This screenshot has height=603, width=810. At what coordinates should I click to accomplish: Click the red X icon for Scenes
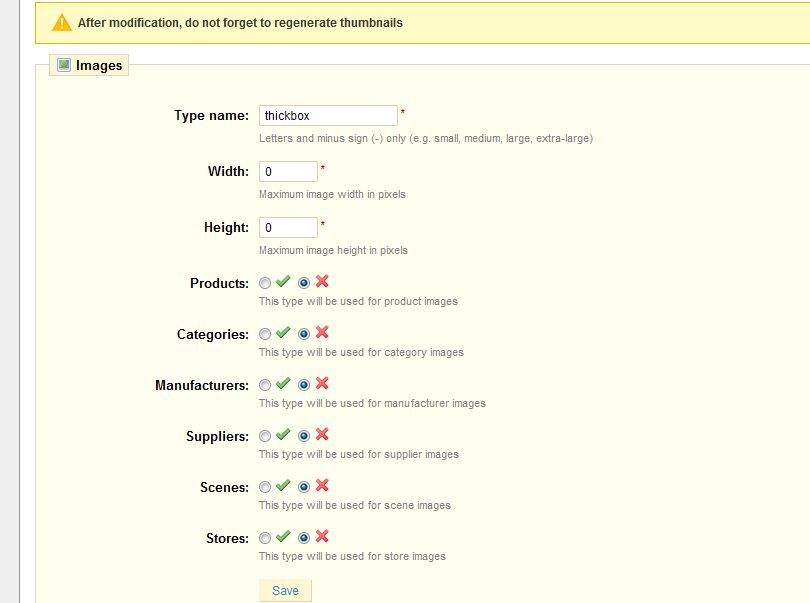click(x=322, y=485)
